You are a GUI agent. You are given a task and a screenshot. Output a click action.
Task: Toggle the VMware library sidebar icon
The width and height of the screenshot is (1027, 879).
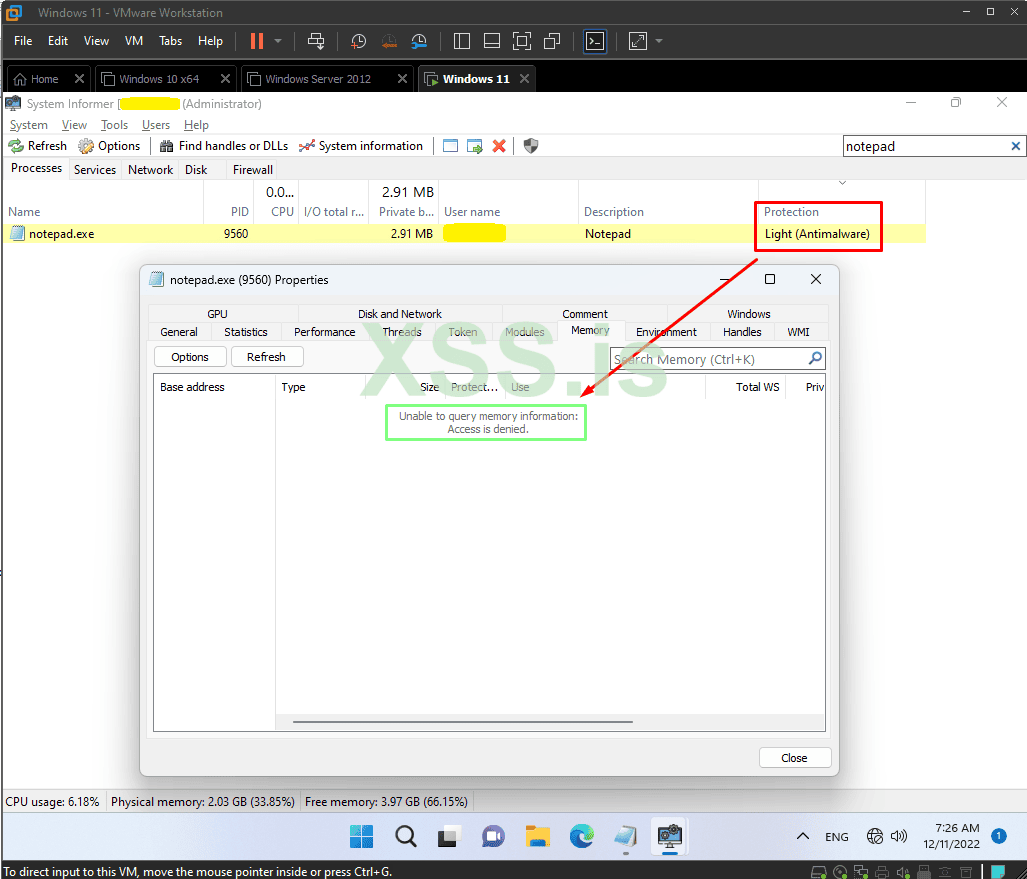tap(462, 41)
